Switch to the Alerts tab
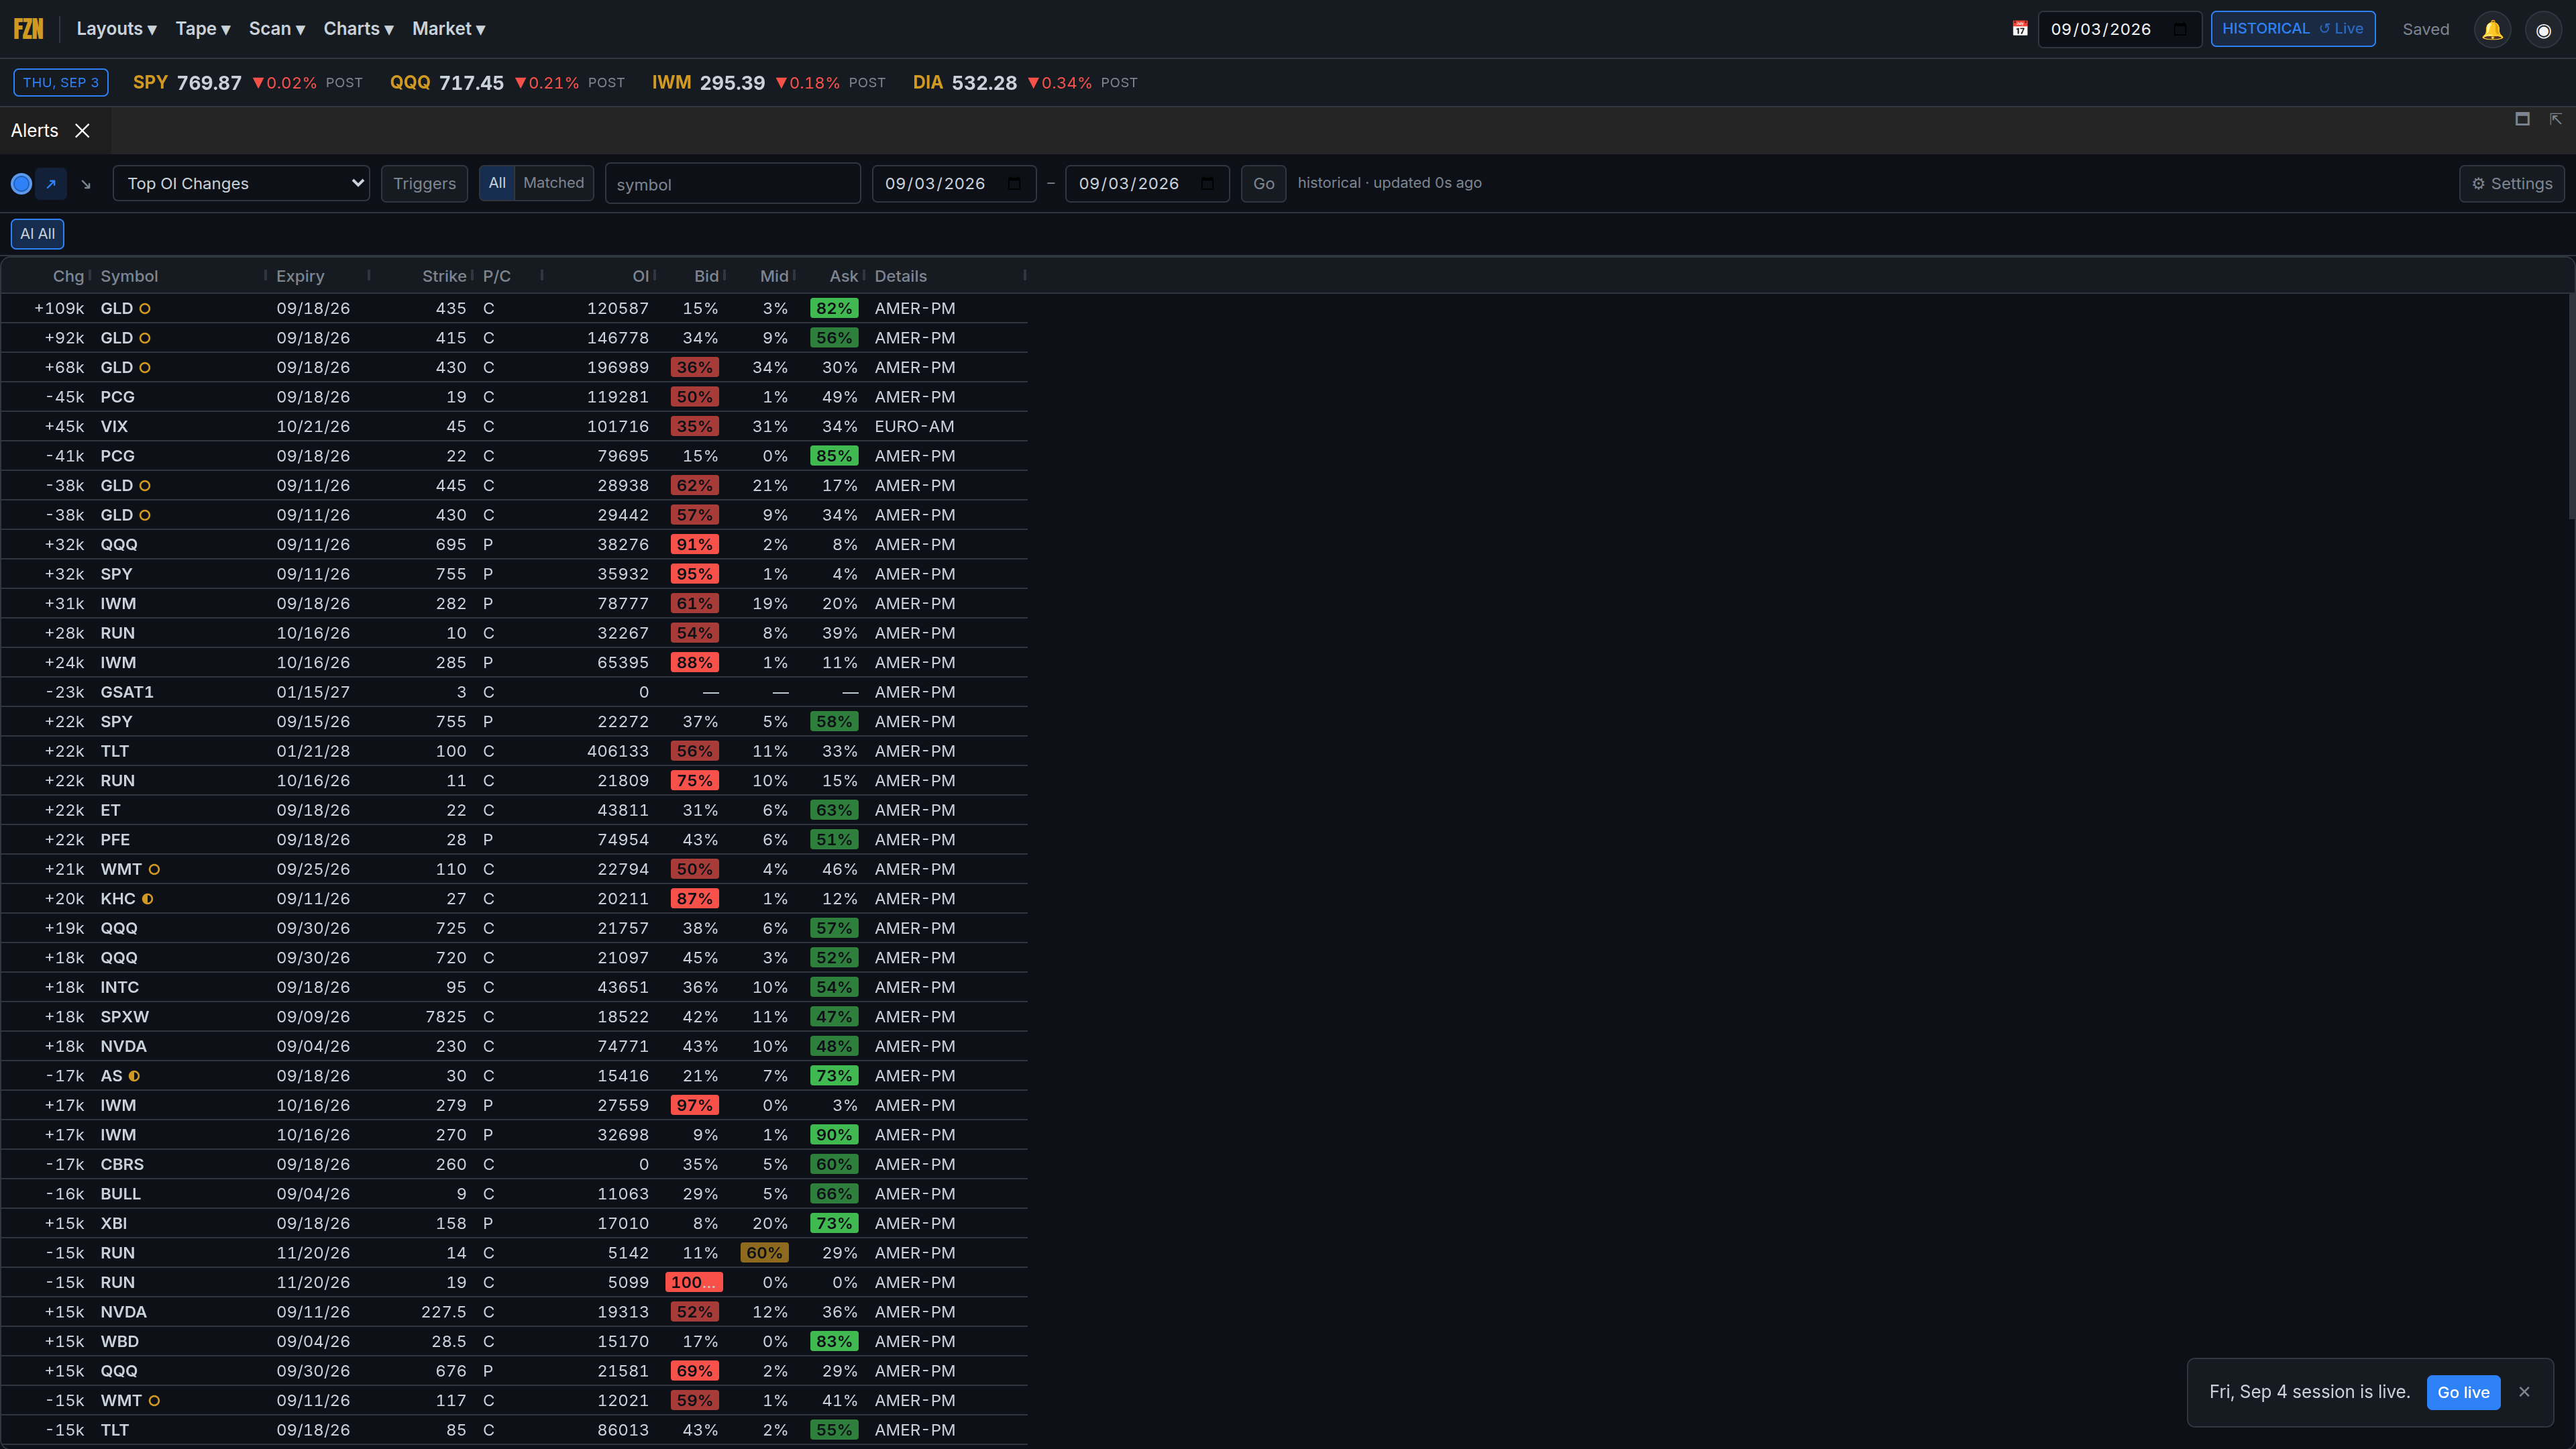This screenshot has height=1449, width=2576. [35, 131]
